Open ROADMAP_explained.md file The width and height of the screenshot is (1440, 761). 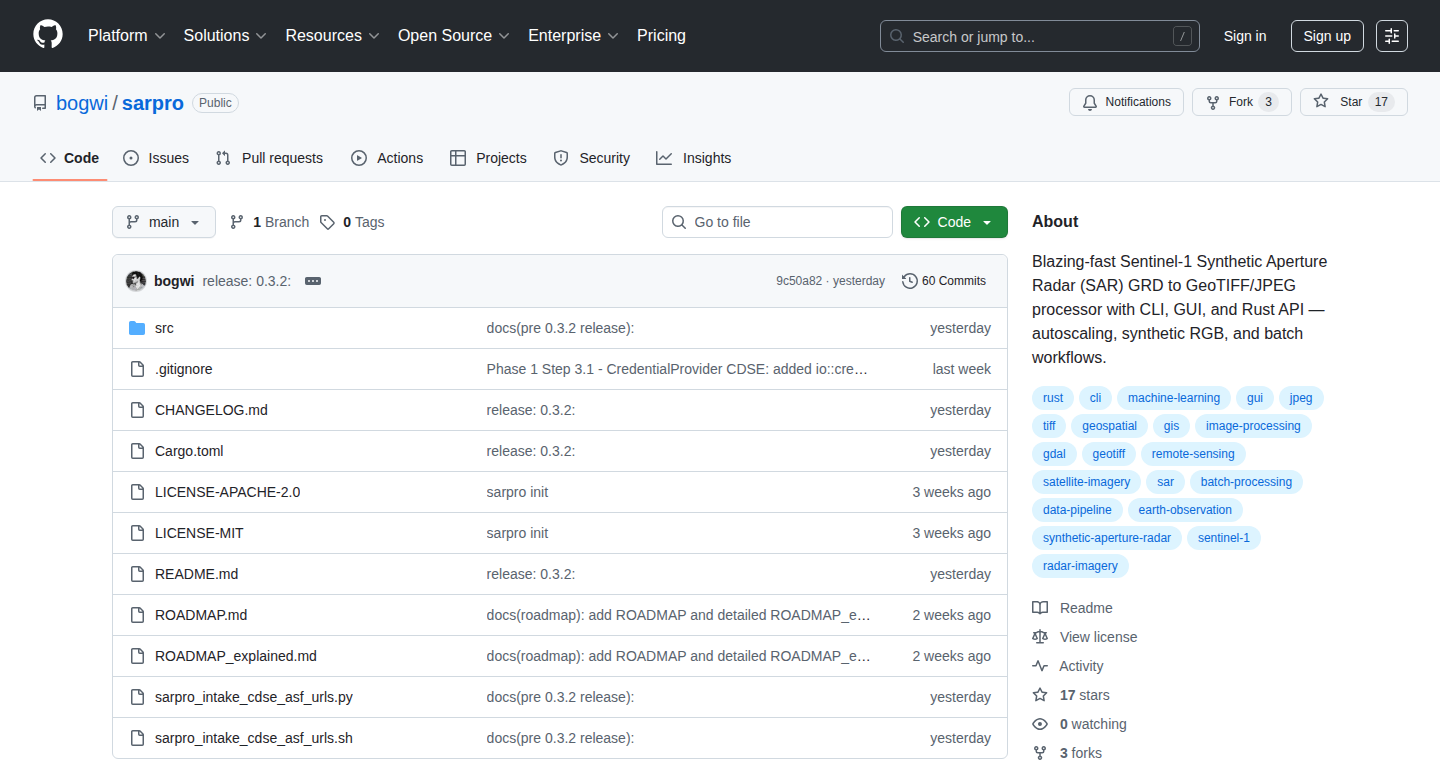click(x=236, y=656)
